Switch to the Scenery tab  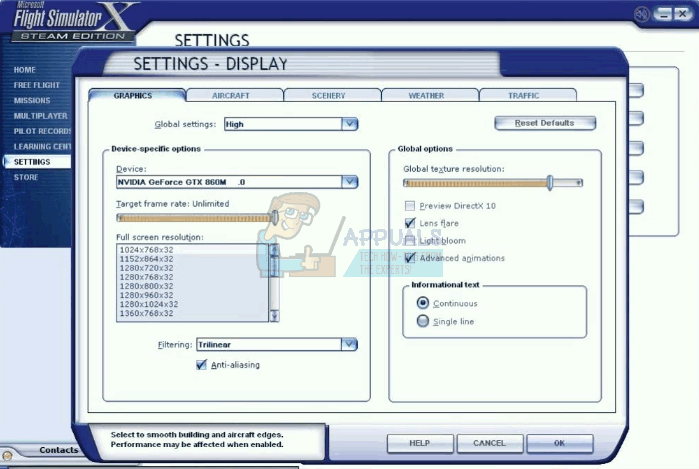[333, 95]
